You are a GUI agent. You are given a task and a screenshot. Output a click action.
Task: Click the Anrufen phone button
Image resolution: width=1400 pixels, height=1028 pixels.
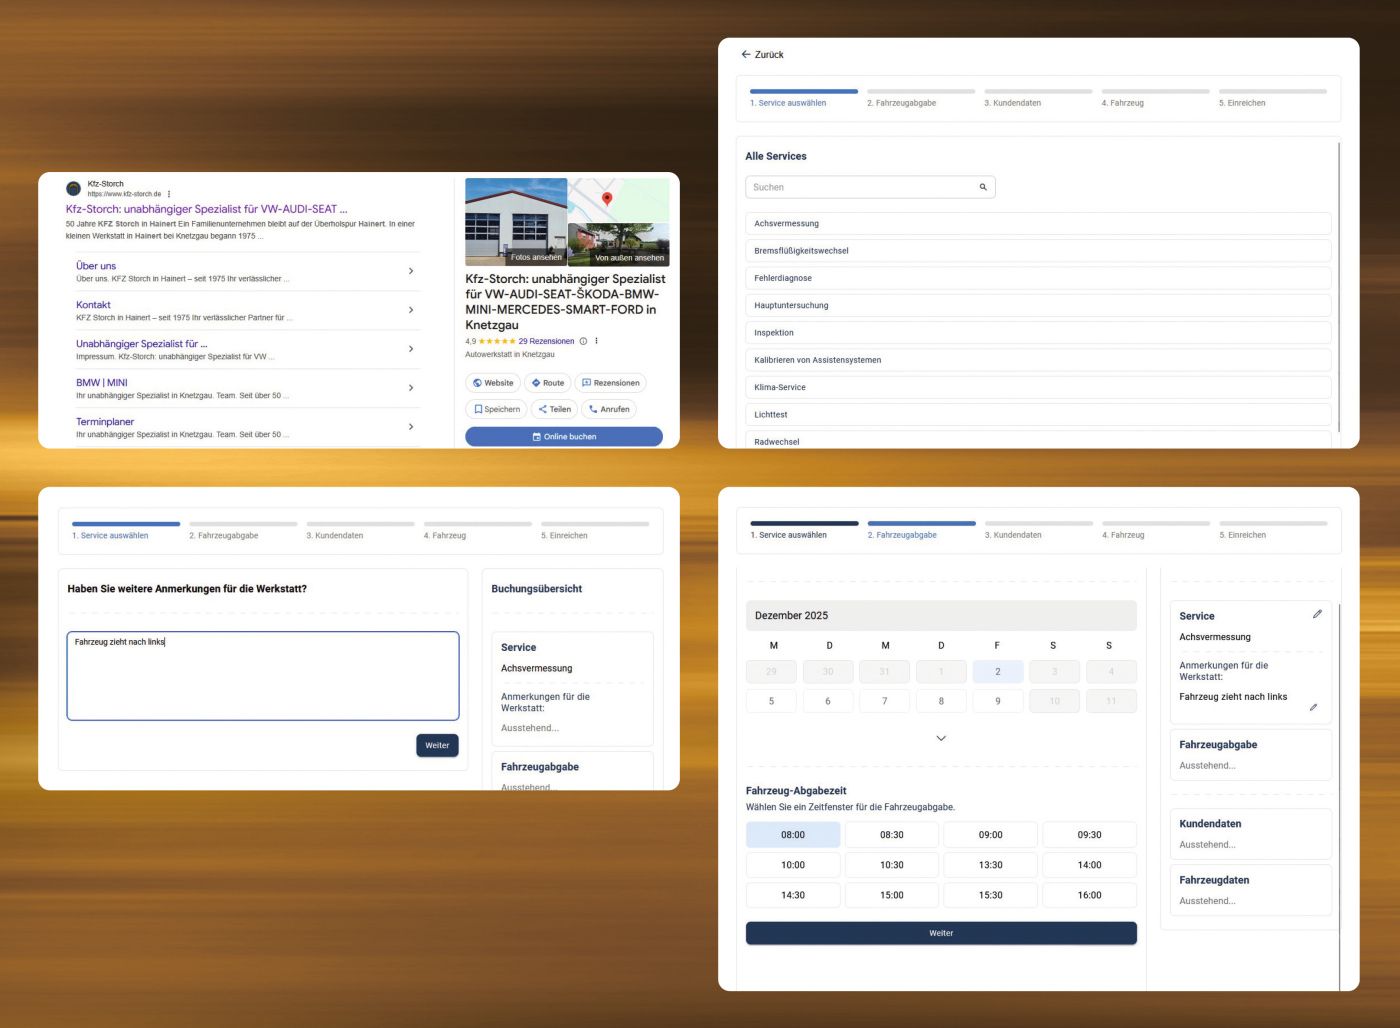(608, 409)
